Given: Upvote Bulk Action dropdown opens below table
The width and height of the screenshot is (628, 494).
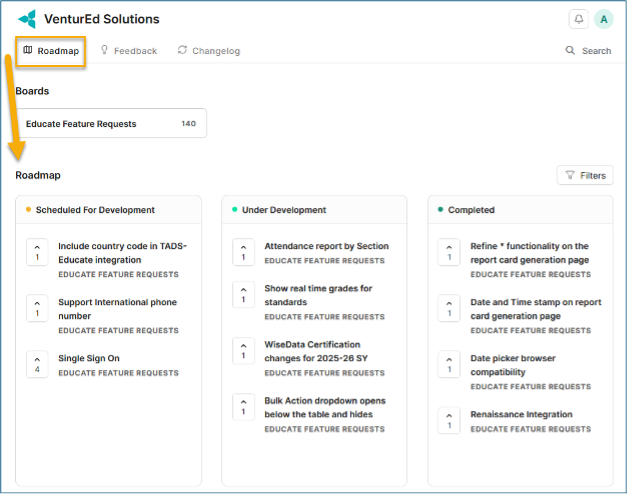Looking at the screenshot, I should point(244,407).
